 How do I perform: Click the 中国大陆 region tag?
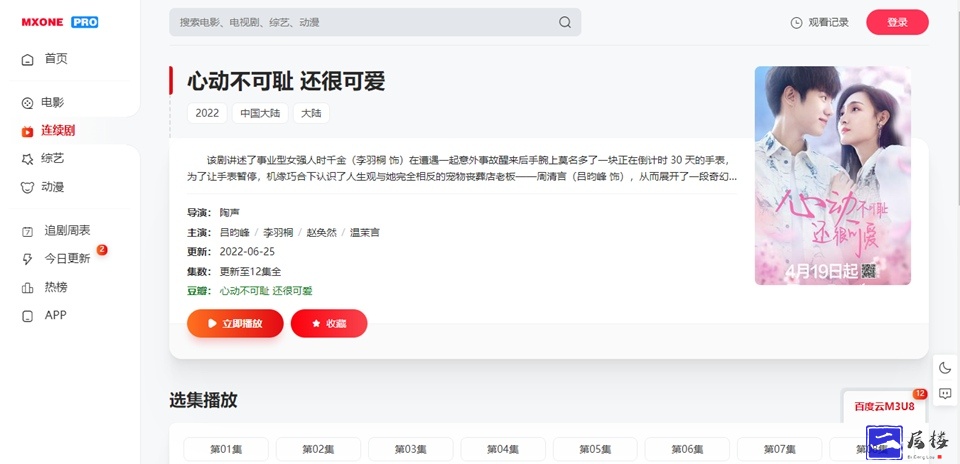pyautogui.click(x=260, y=113)
